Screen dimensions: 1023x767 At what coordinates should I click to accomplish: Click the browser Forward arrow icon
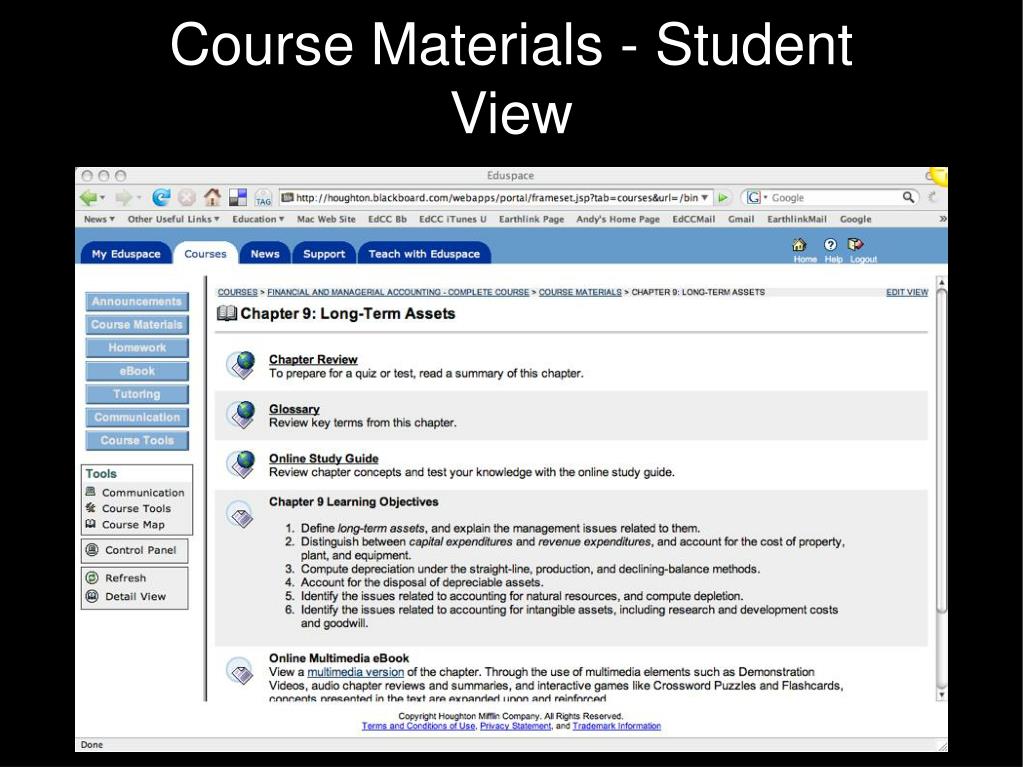[123, 197]
